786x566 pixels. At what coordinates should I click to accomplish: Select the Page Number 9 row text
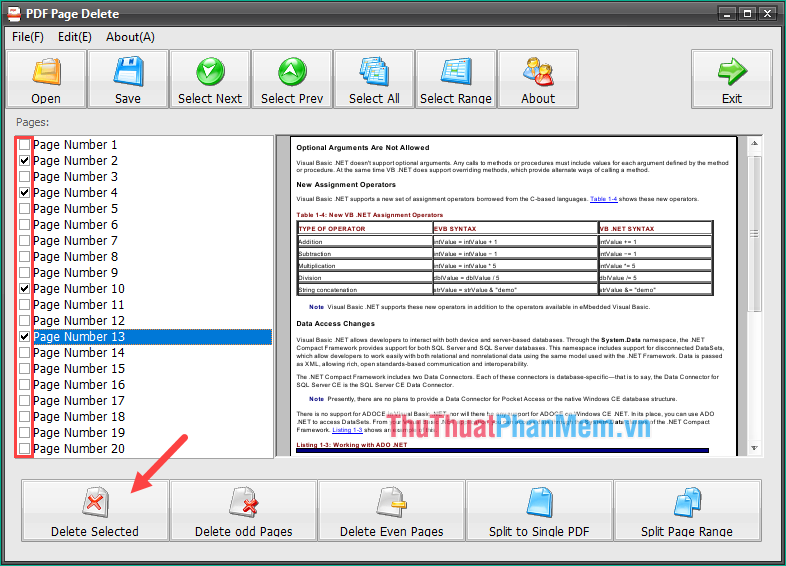pos(75,273)
